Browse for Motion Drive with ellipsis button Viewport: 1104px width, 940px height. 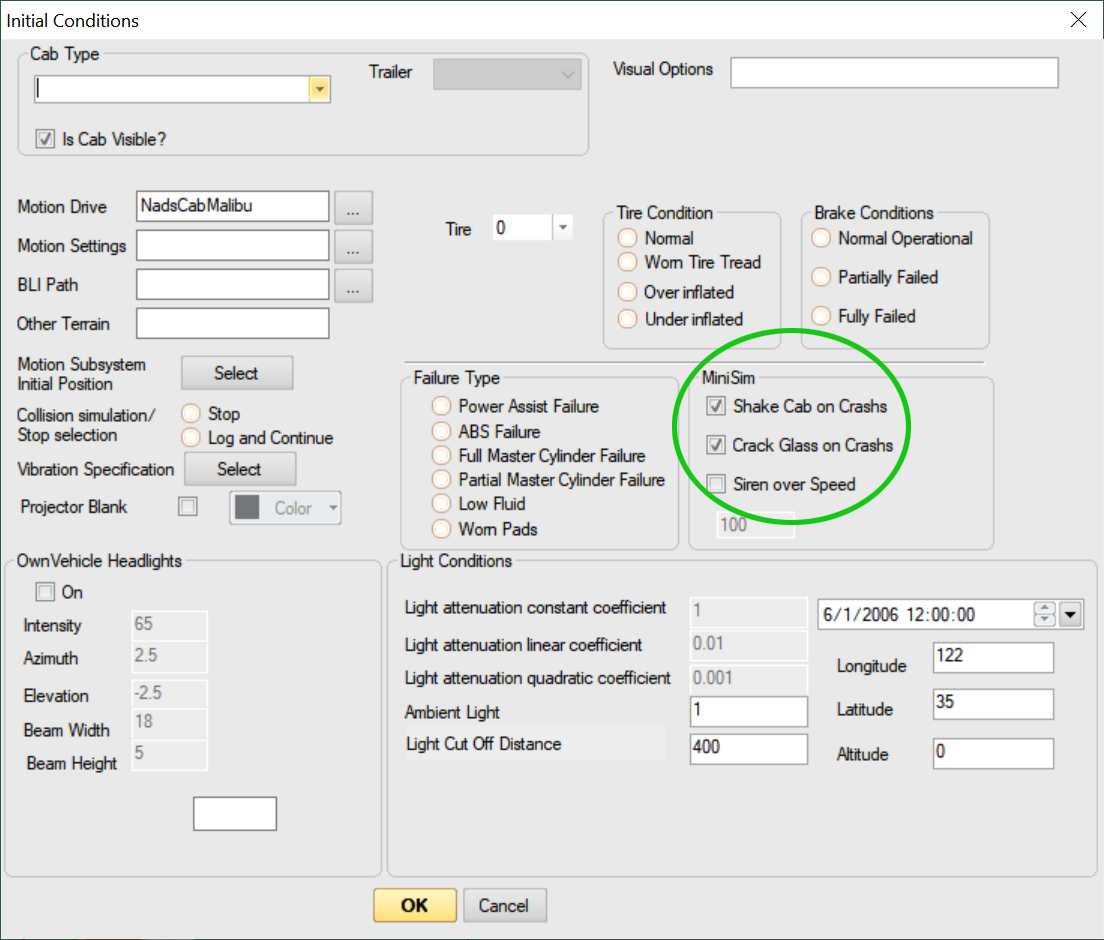tap(353, 208)
